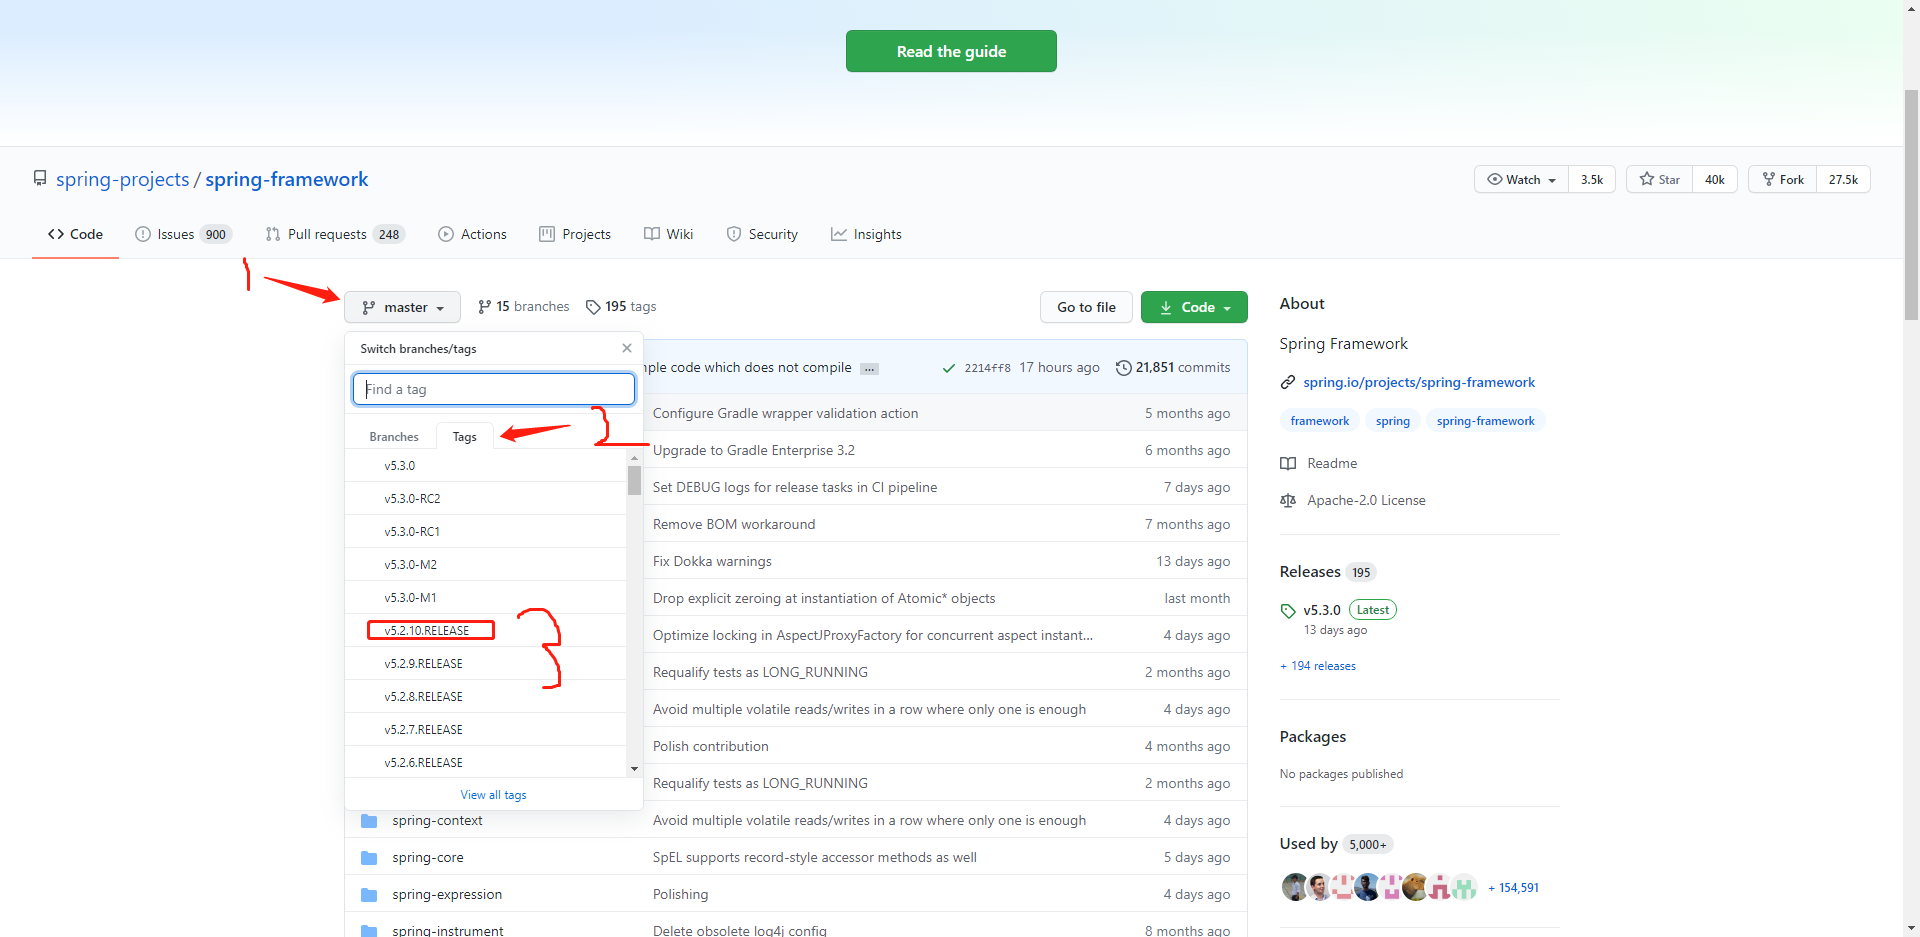Select tag v5.3.0-RC1
This screenshot has height=937, width=1920.
click(486, 532)
